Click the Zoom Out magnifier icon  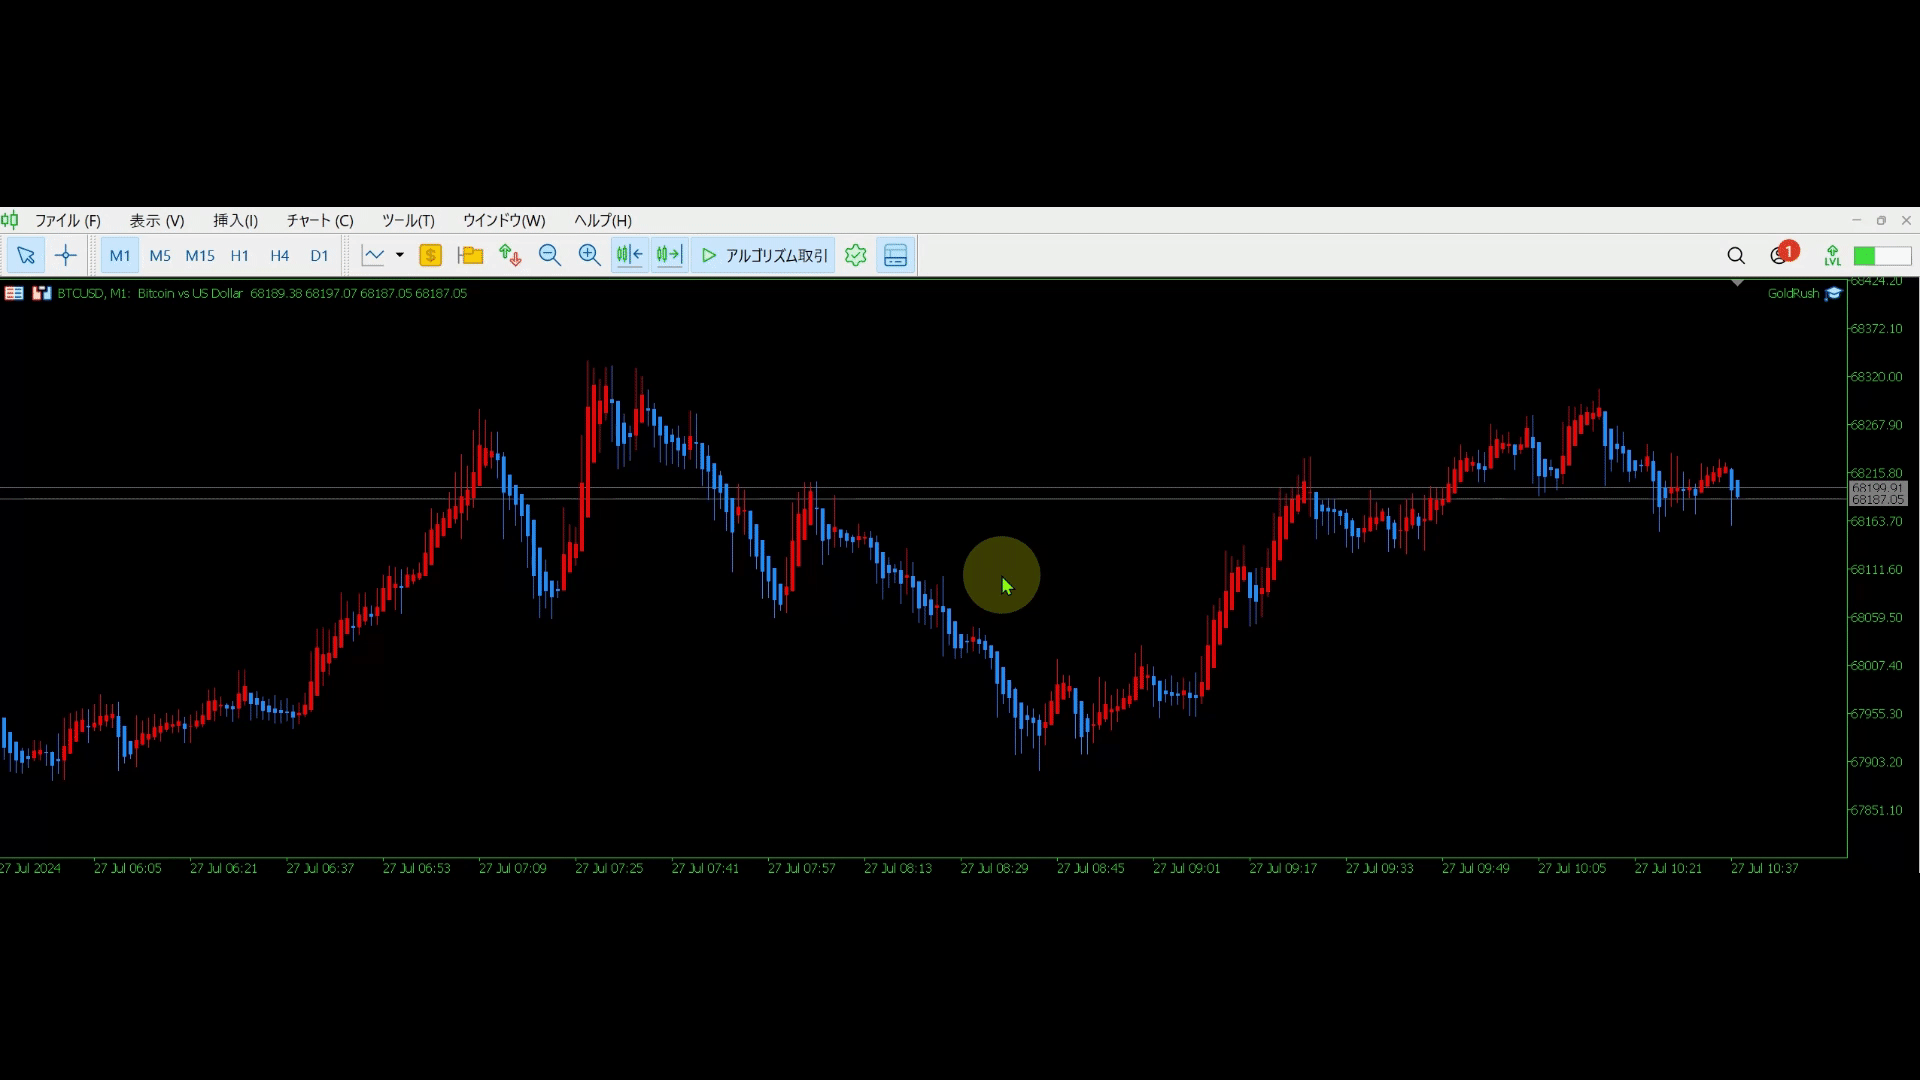point(549,256)
